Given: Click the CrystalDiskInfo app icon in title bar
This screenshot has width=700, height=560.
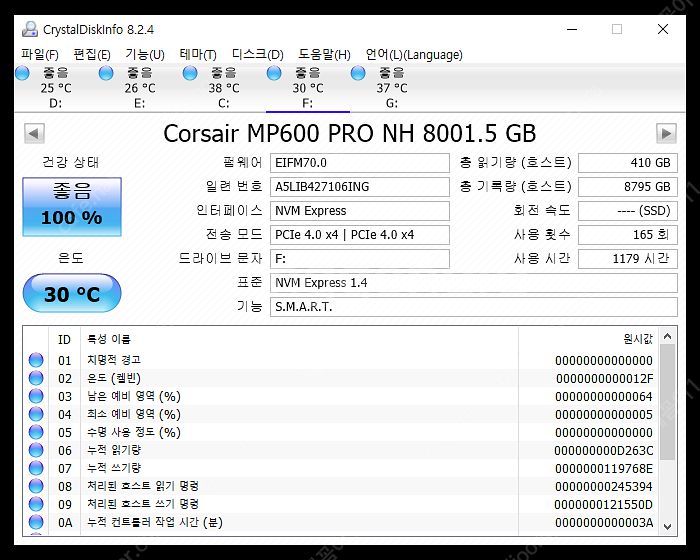Looking at the screenshot, I should 30,29.
